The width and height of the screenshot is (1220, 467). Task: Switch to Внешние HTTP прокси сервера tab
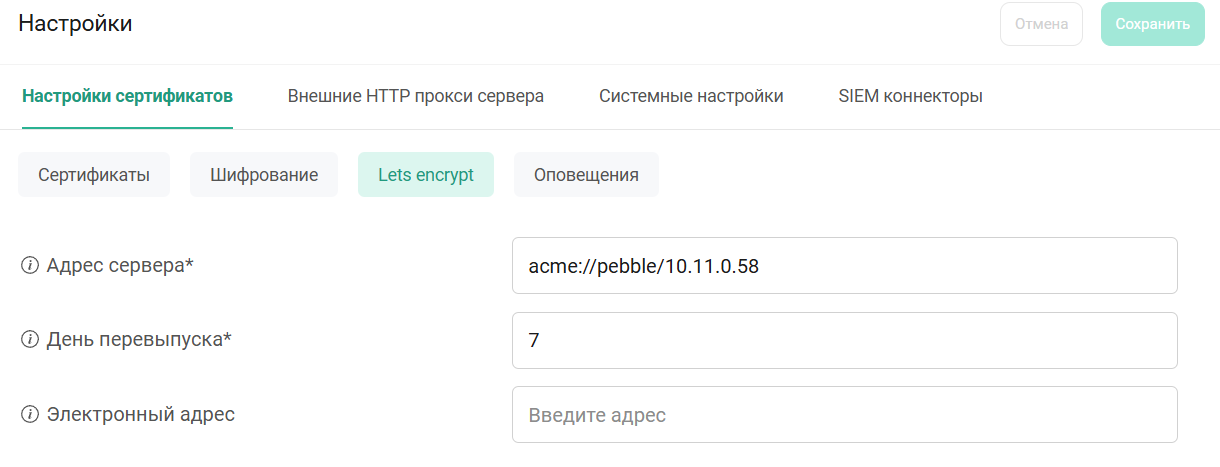pyautogui.click(x=416, y=96)
